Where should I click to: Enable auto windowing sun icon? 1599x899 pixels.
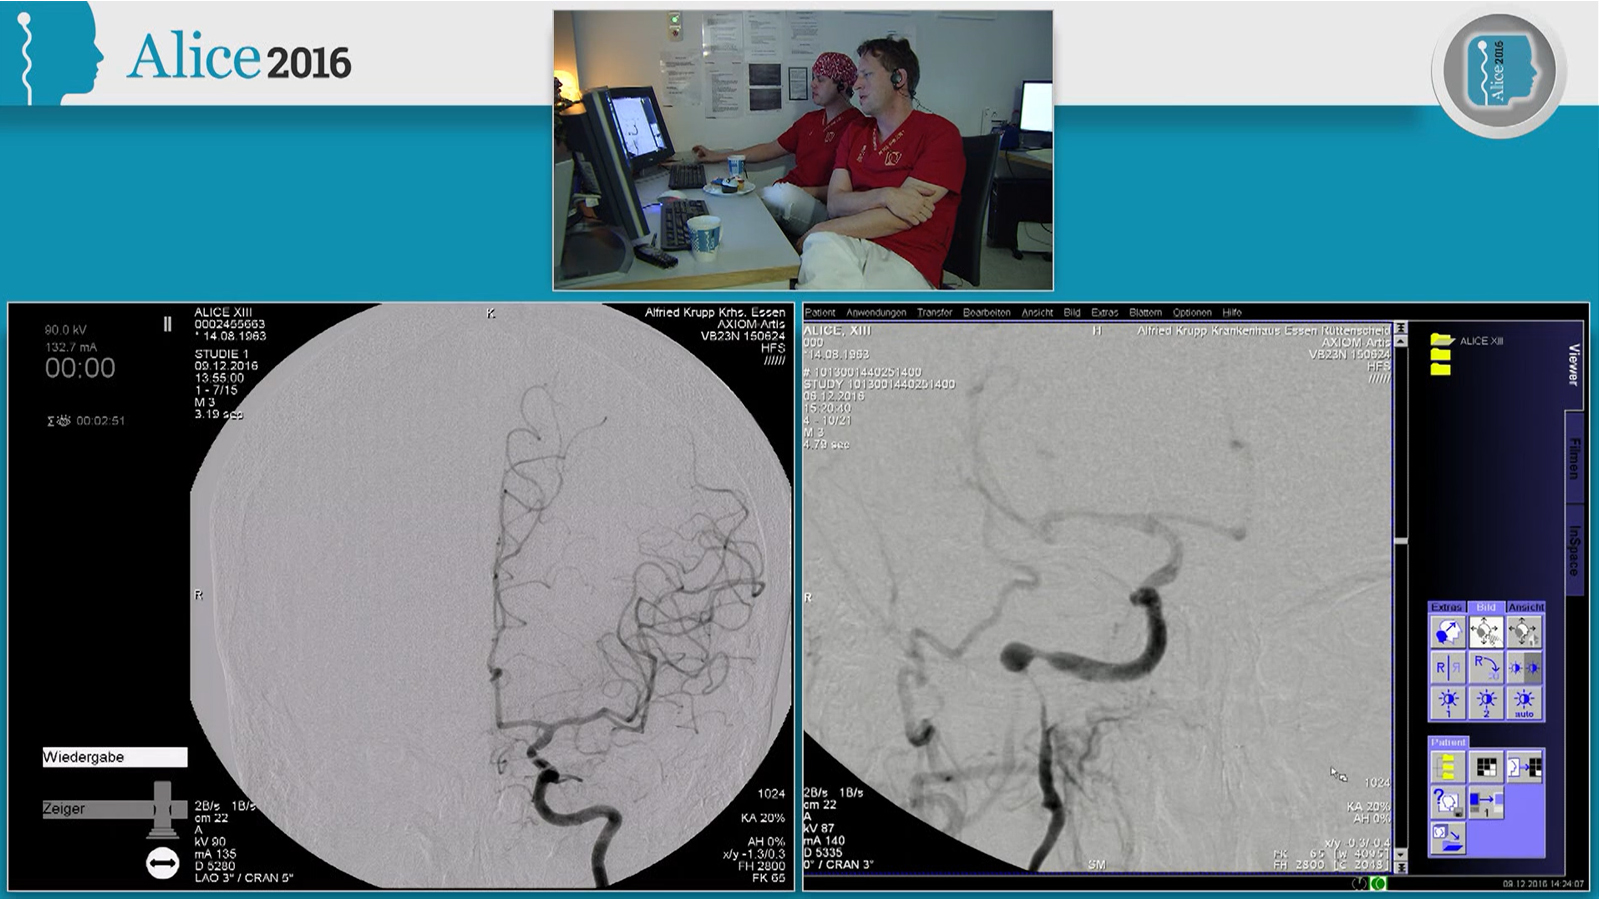1524,702
